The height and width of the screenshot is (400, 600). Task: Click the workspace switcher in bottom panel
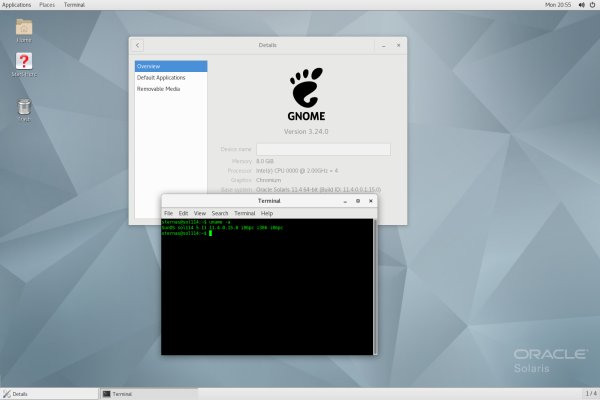pos(590,393)
